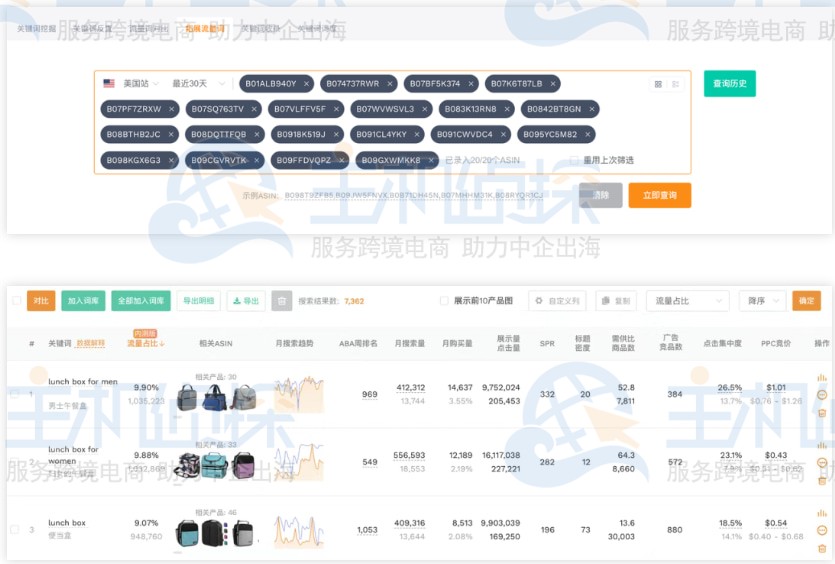Remove ASIN tag B07K6T87LB
The height and width of the screenshot is (564, 835).
tap(553, 84)
